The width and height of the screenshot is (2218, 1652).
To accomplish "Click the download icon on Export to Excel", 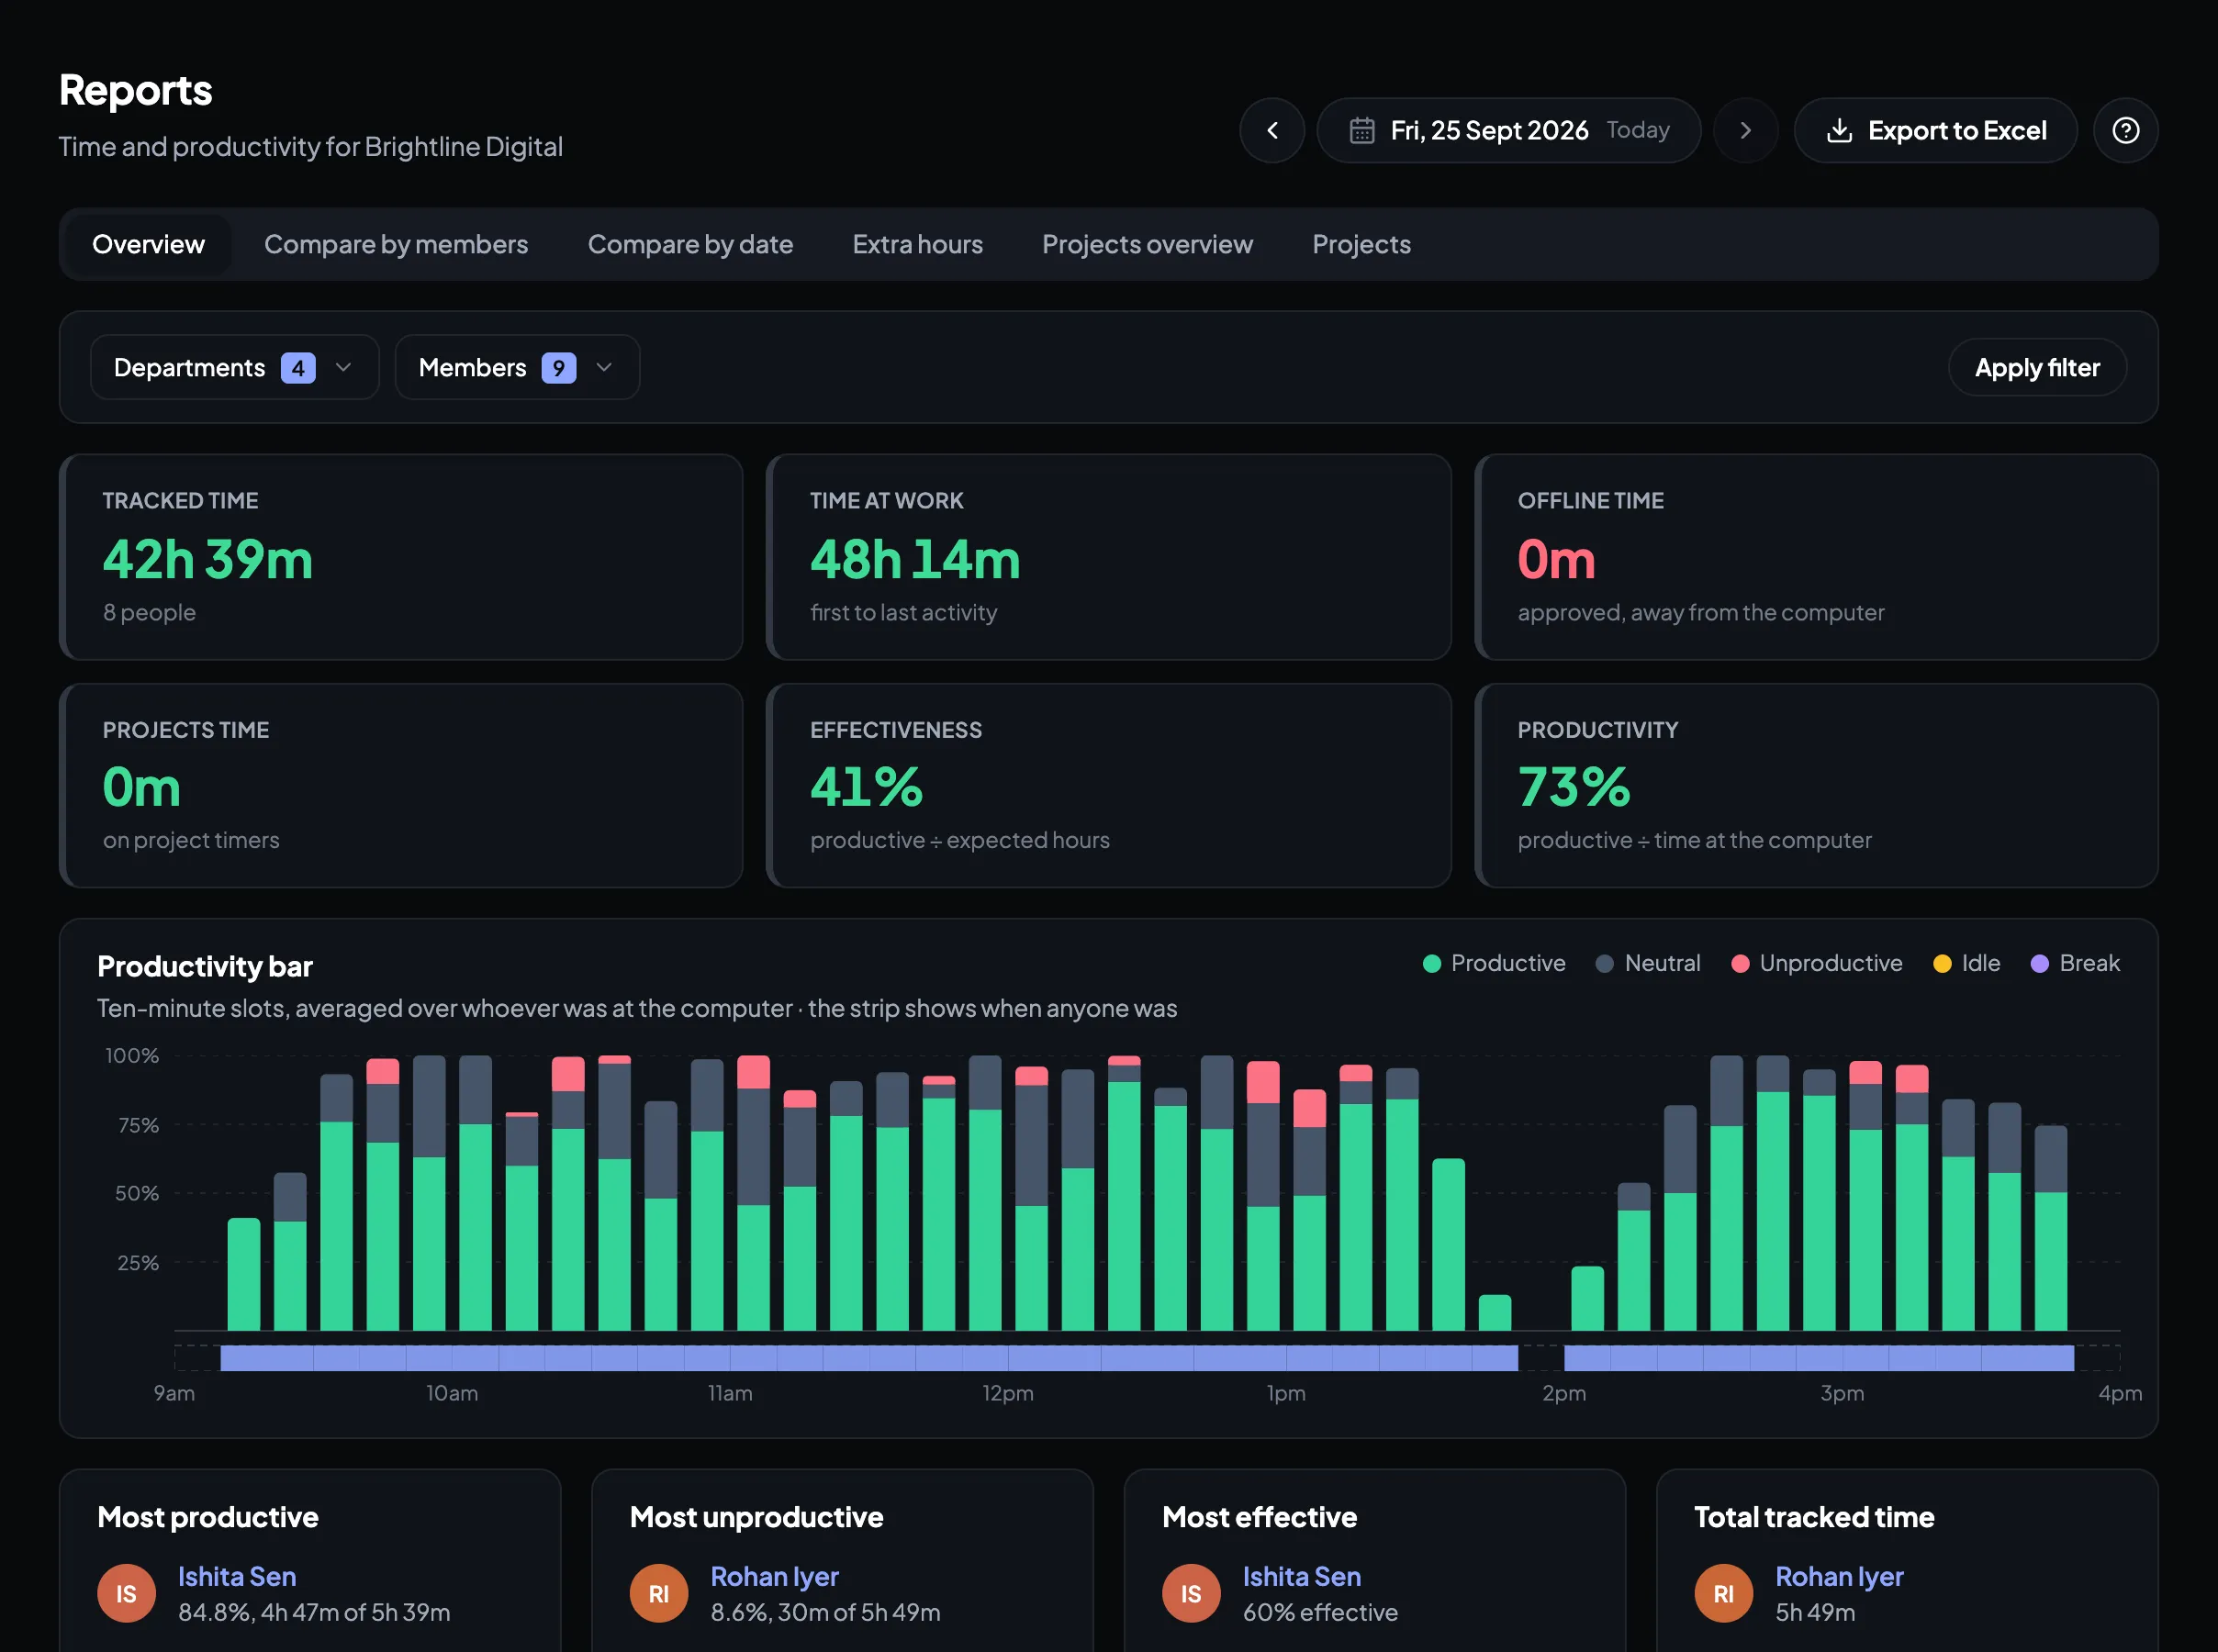I will click(x=1839, y=130).
